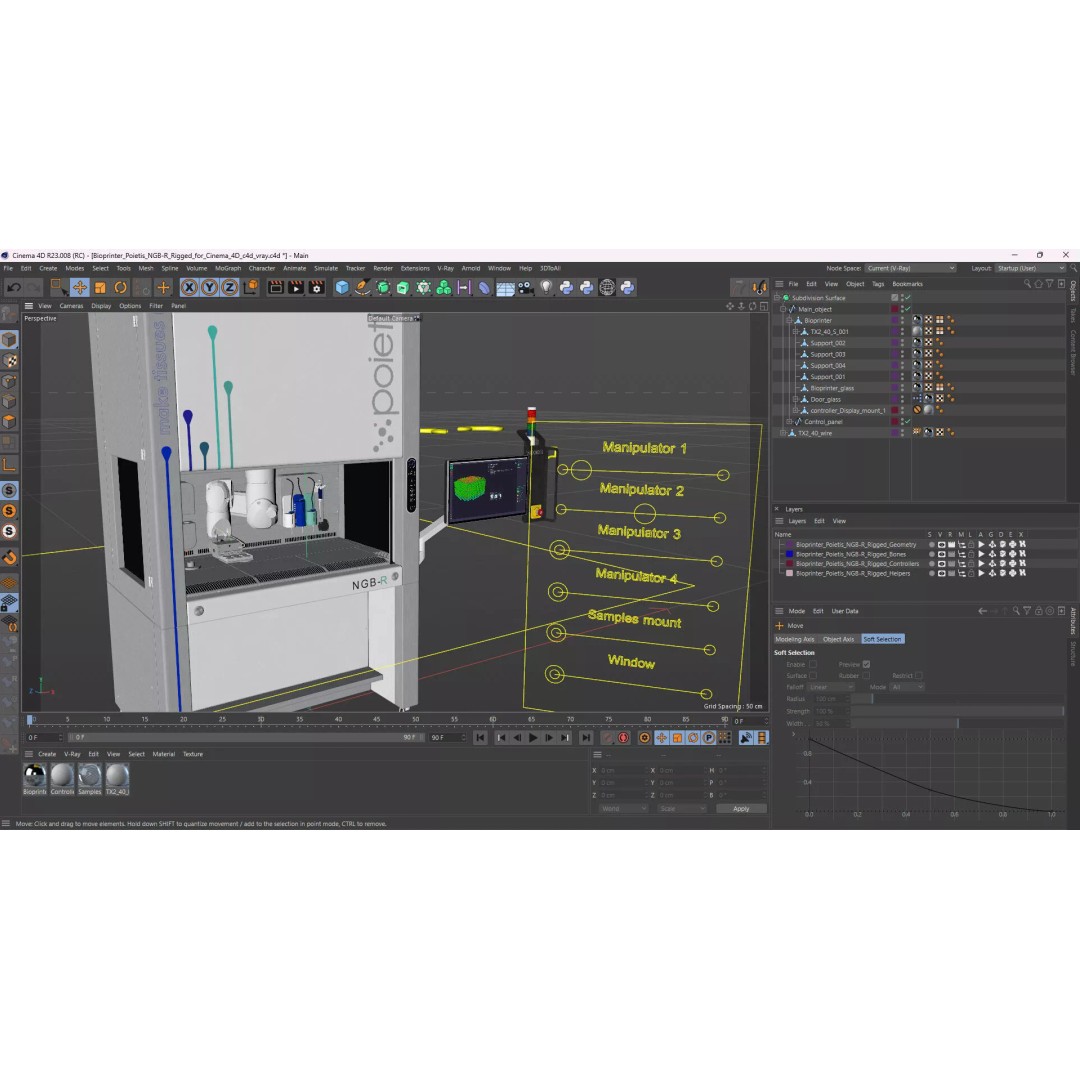Viewport: 1080px width, 1080px height.
Task: Click the Apply button in coordinates panel
Action: 741,809
